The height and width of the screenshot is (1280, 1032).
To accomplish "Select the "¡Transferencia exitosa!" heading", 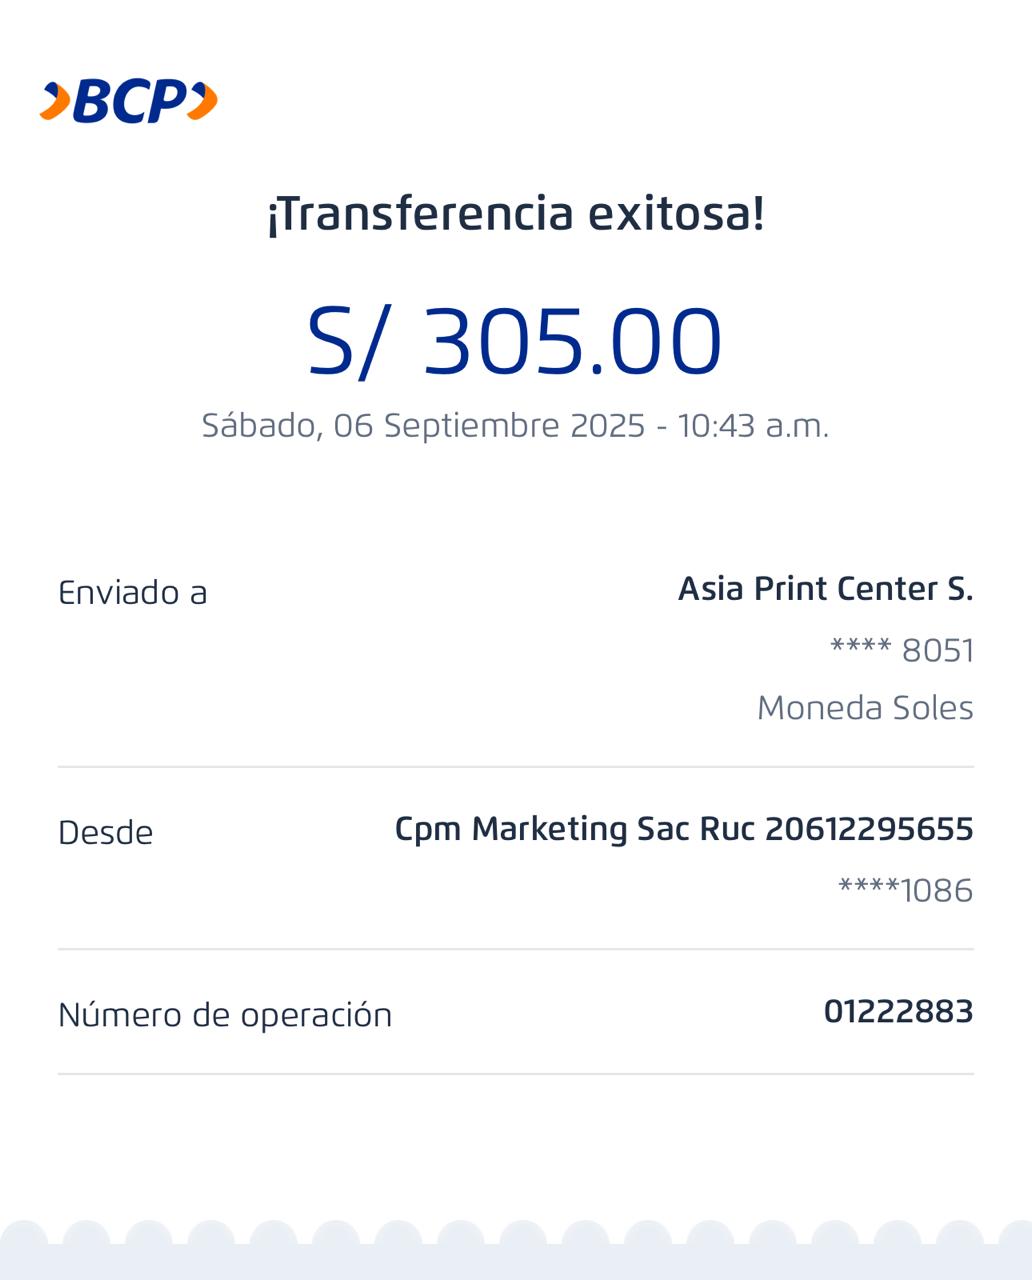I will pos(516,213).
